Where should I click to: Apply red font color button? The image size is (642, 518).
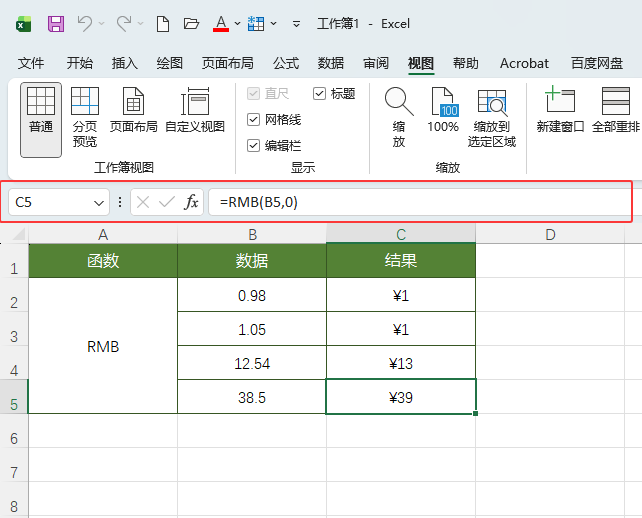point(221,24)
